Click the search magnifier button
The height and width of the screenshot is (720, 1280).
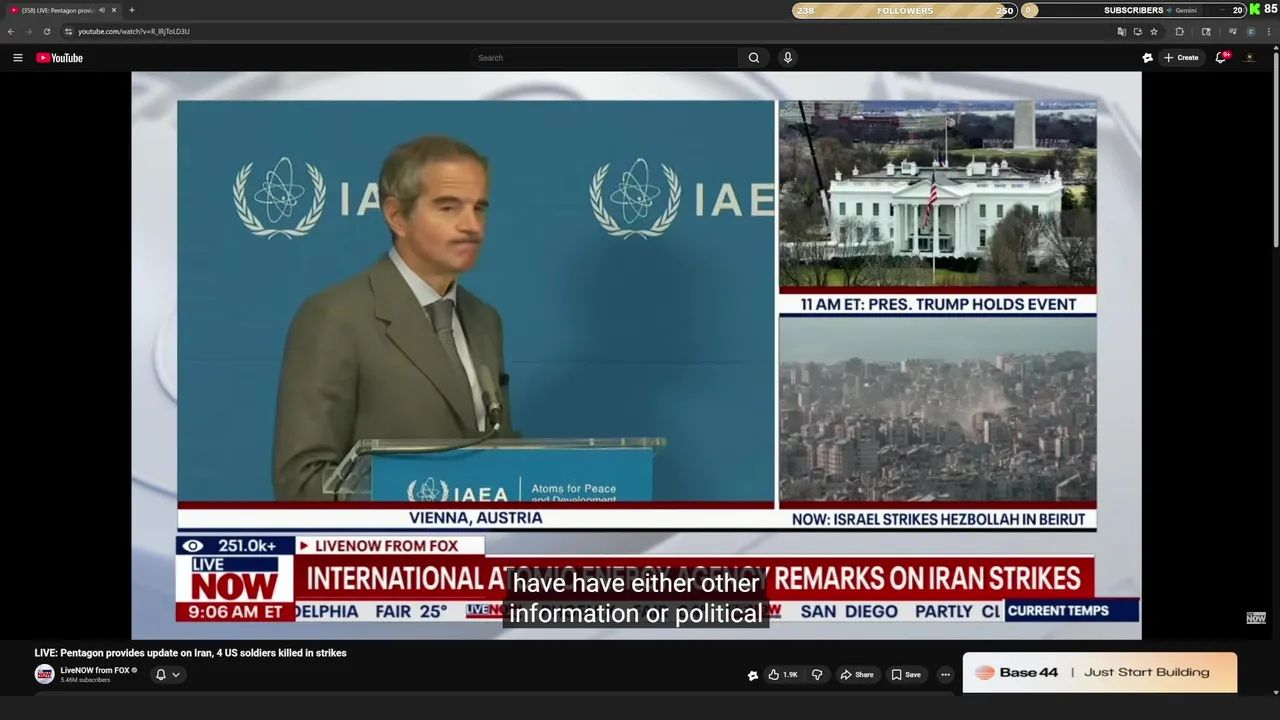point(754,58)
